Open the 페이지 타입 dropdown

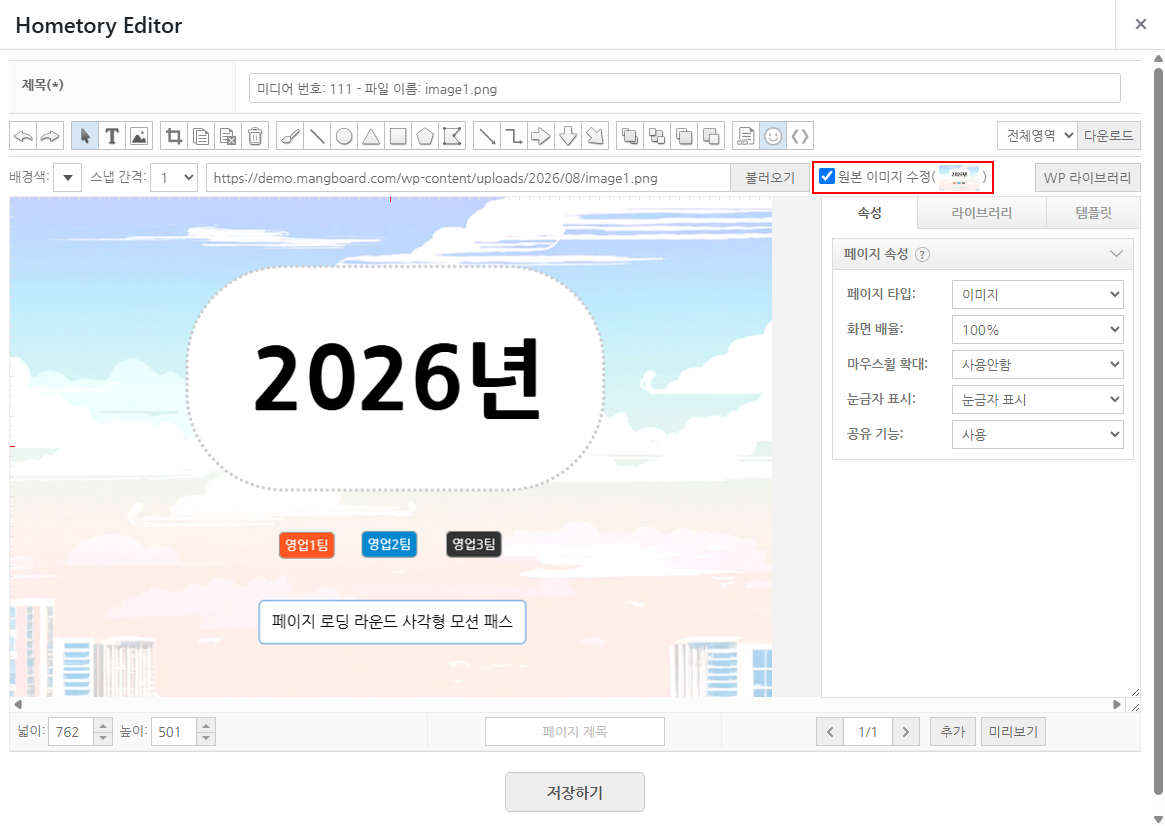(1037, 294)
